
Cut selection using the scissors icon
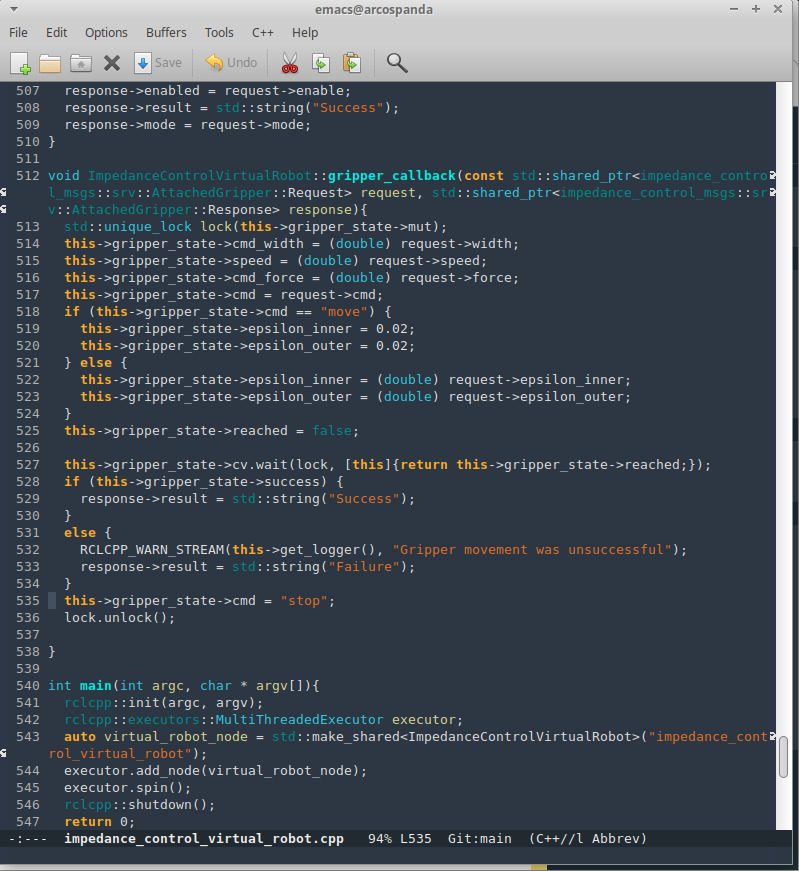pos(290,63)
